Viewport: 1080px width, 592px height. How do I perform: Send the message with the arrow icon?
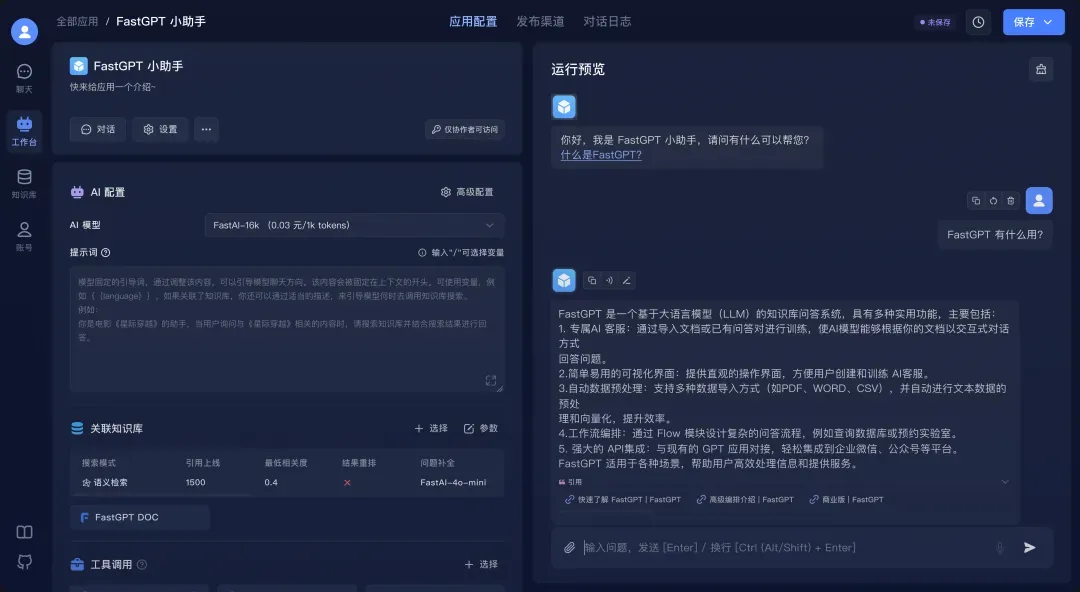pyautogui.click(x=1030, y=548)
